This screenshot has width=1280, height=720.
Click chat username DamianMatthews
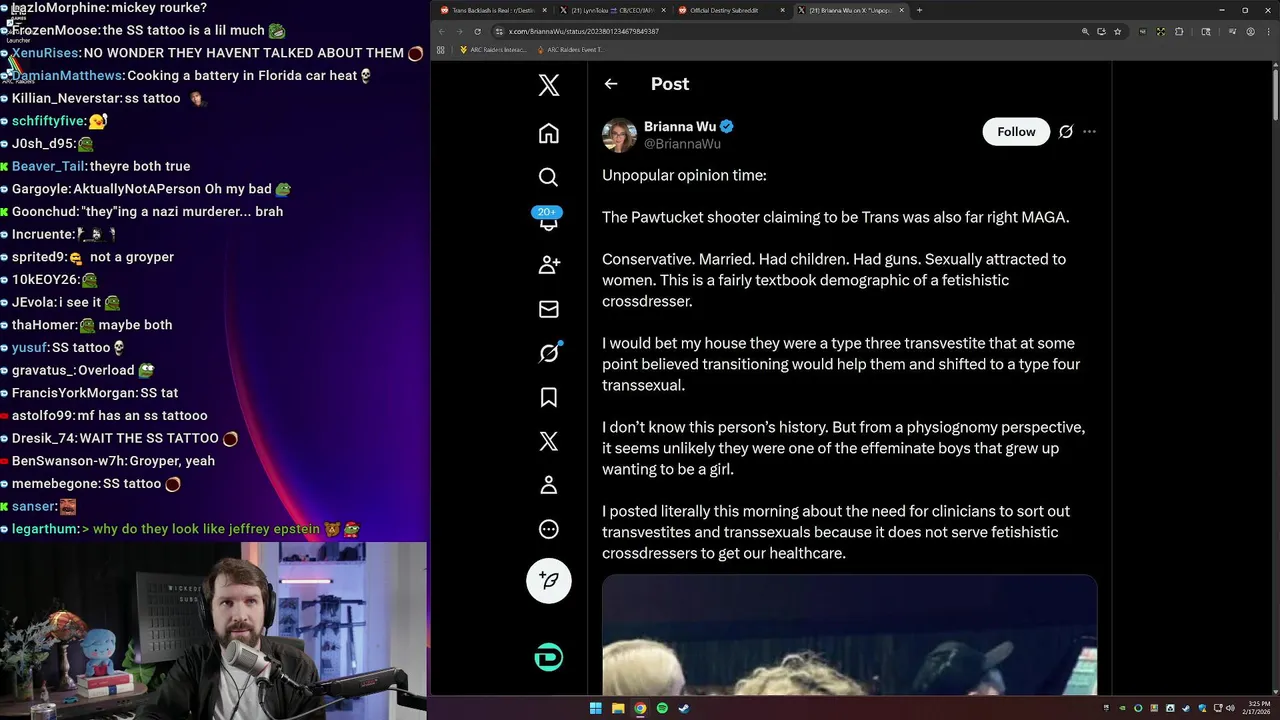67,76
